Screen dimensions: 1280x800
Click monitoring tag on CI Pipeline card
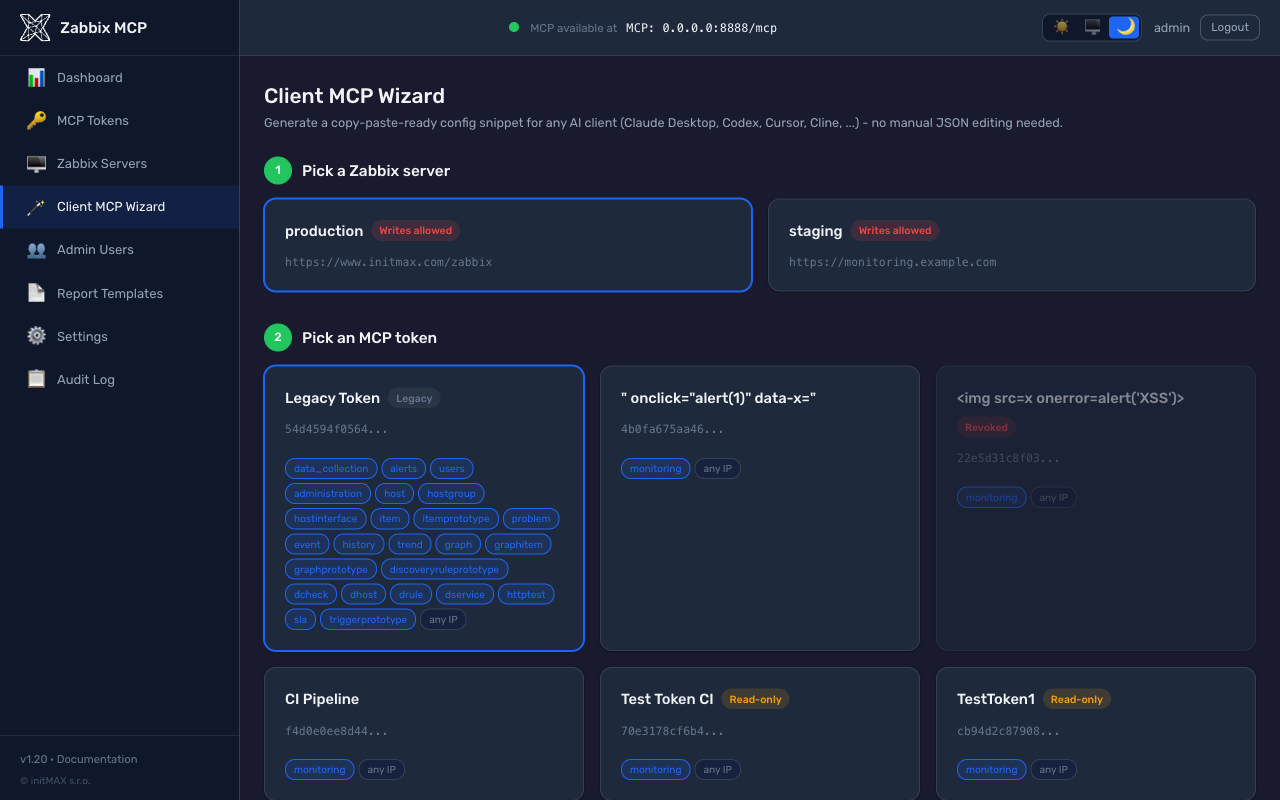pyautogui.click(x=320, y=770)
